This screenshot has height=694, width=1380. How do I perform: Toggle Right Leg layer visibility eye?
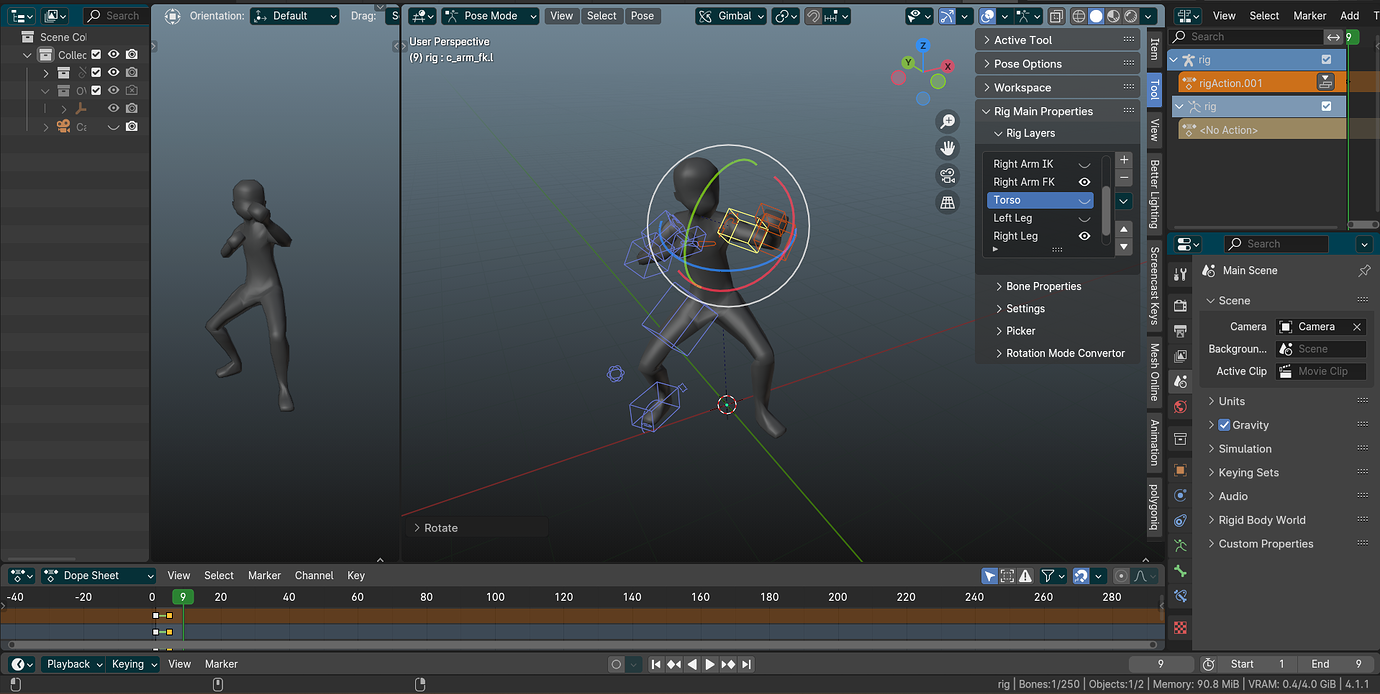(1084, 236)
